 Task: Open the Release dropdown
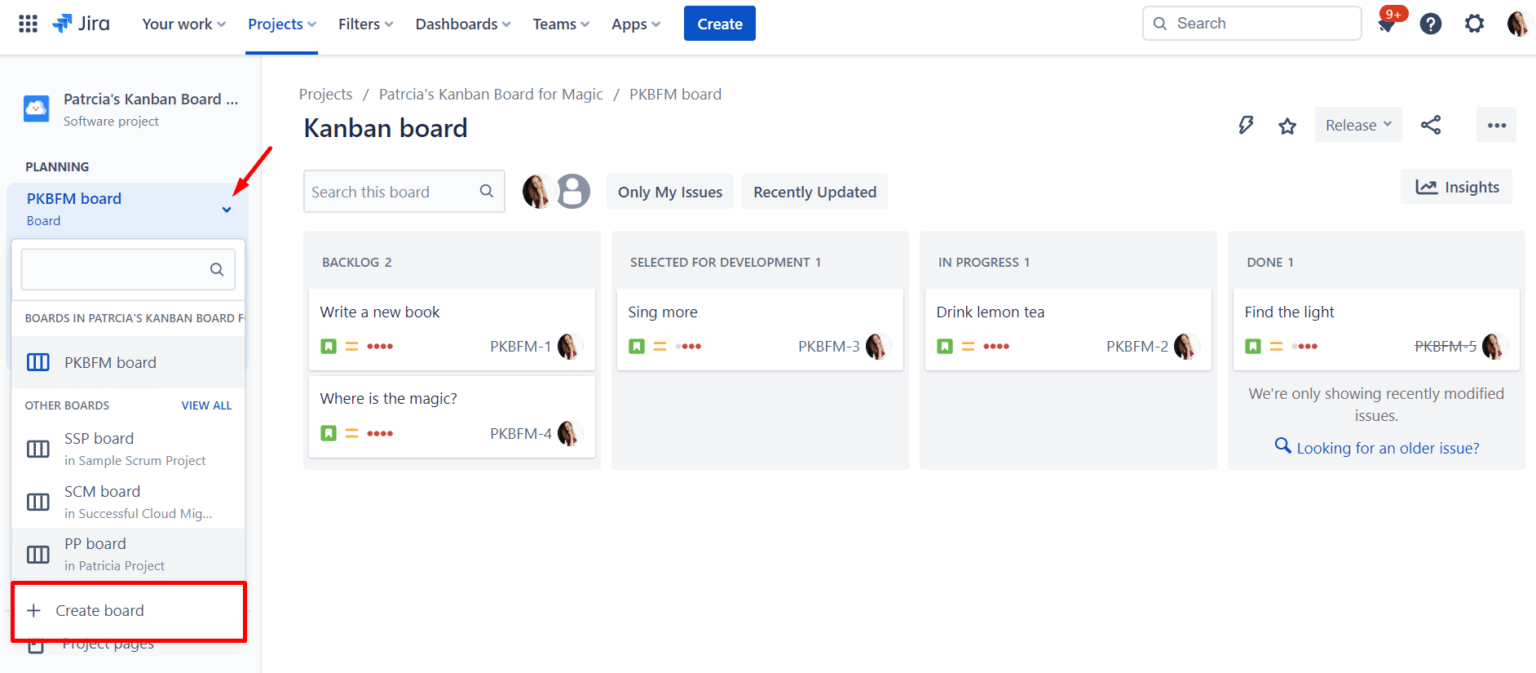coord(1357,124)
